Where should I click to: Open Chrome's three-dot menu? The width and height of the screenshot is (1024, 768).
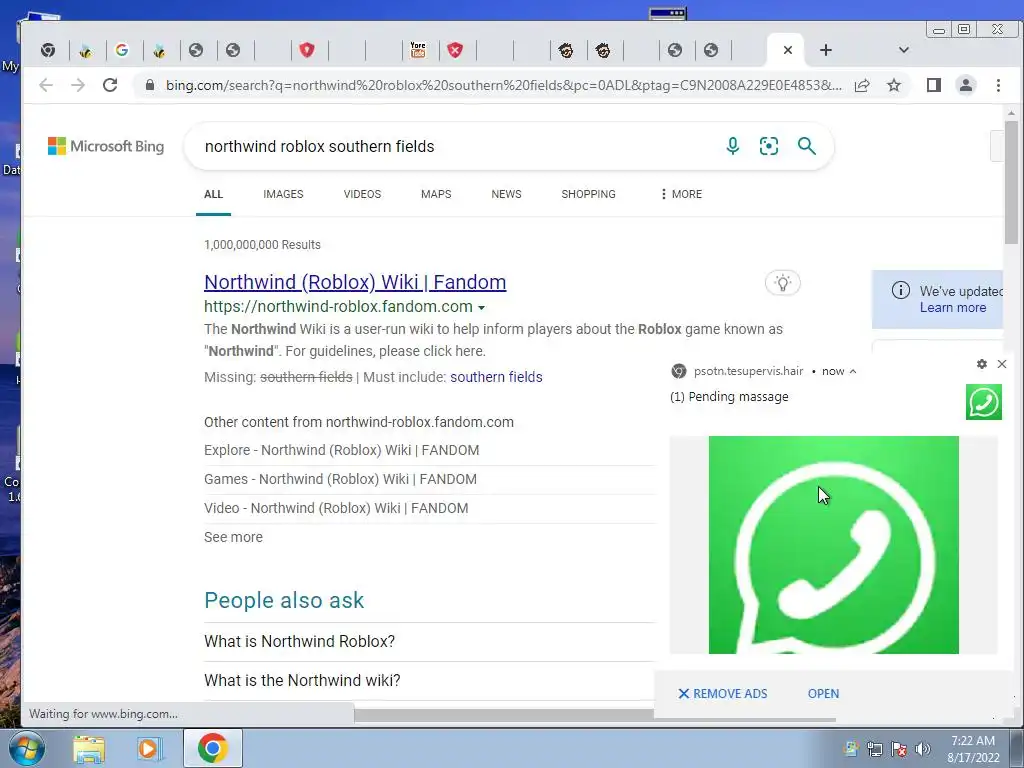coord(998,85)
